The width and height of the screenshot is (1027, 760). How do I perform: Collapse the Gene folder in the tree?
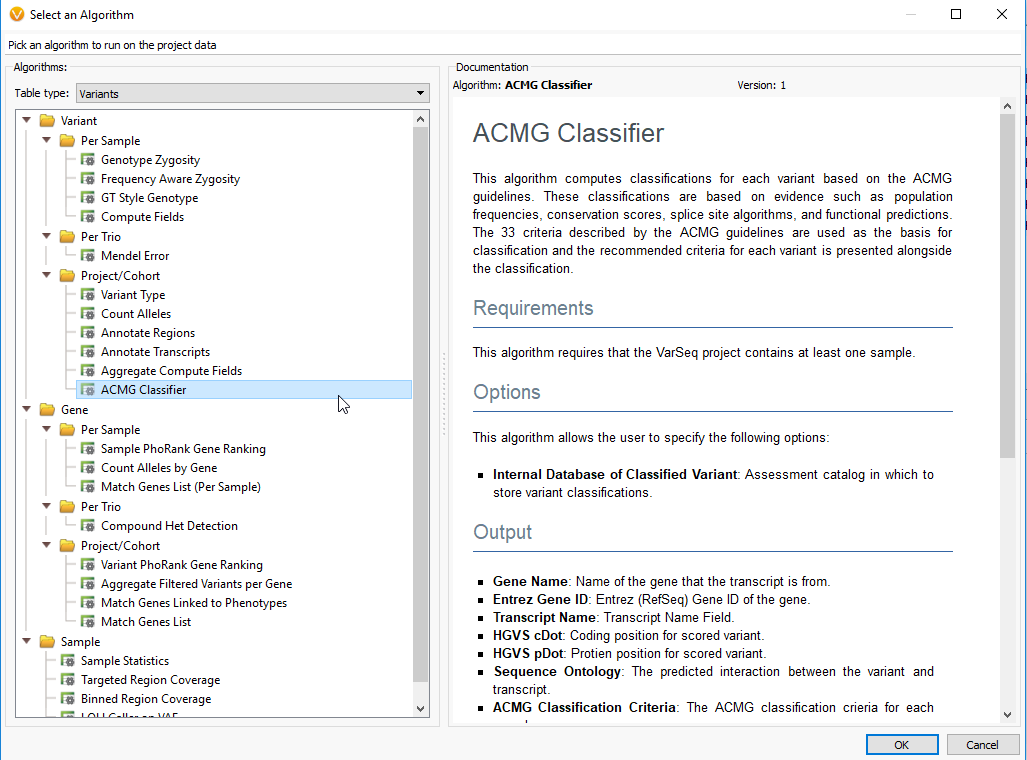click(x=26, y=409)
